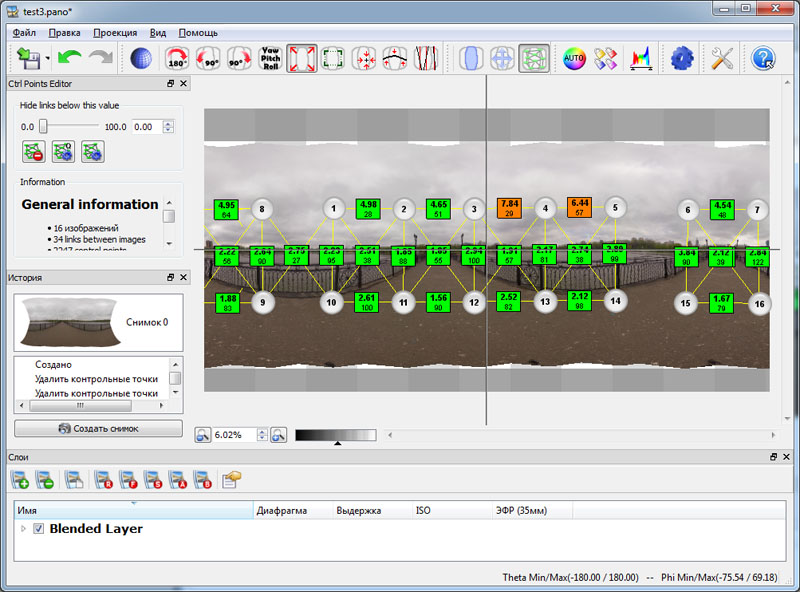This screenshot has height=592, width=800.
Task: Click zoom out magnifier next to 6.02%
Action: [203, 435]
